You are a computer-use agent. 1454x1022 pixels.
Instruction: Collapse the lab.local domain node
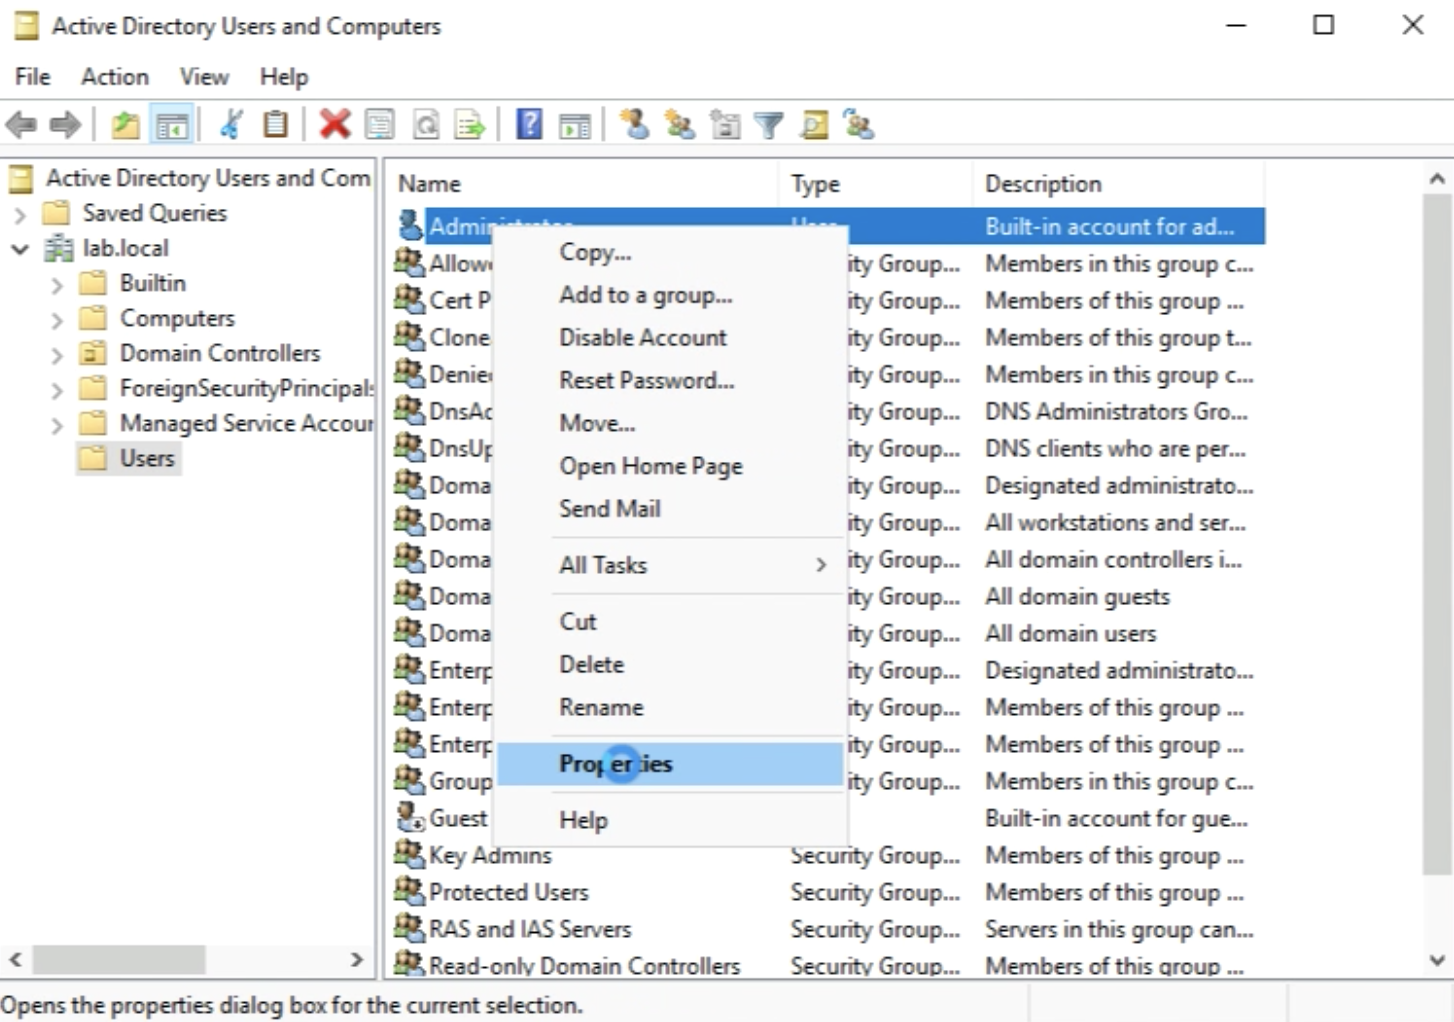click(20, 249)
